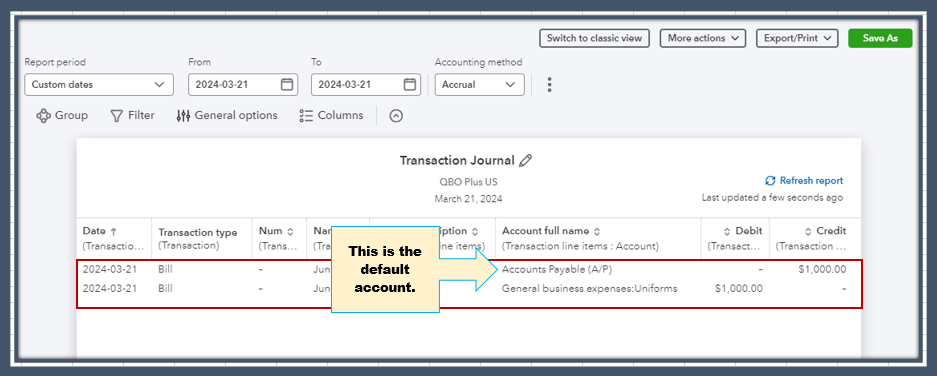Open the More actions dropdown

pos(703,38)
